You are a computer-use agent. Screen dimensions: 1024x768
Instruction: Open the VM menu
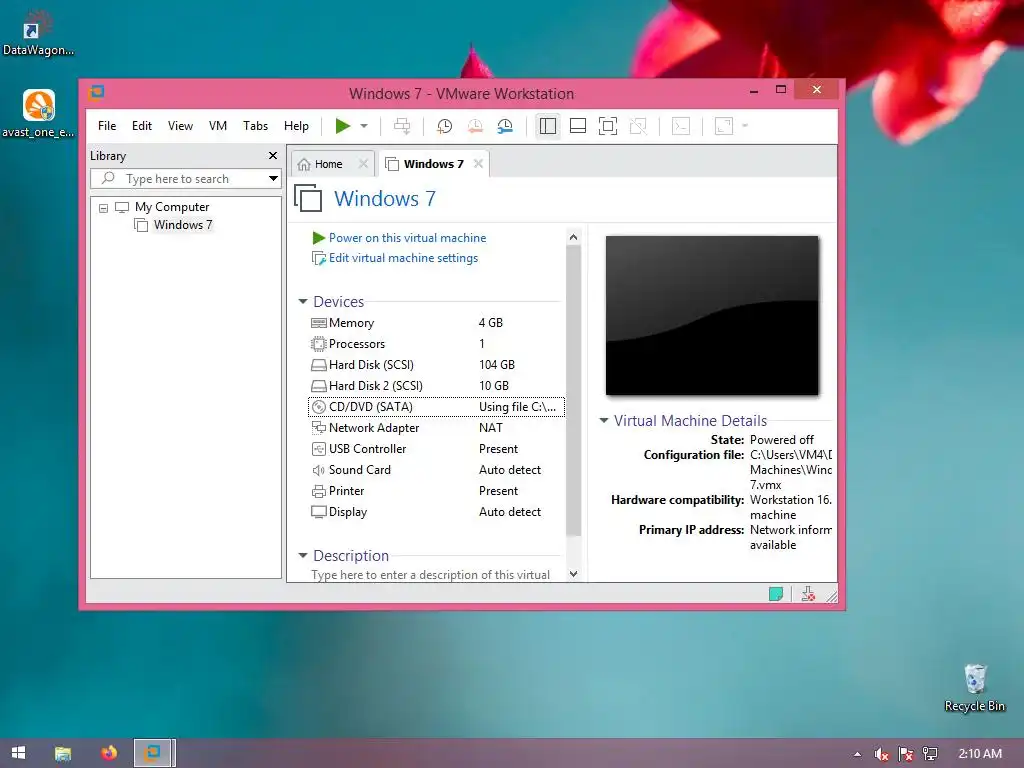coord(217,126)
